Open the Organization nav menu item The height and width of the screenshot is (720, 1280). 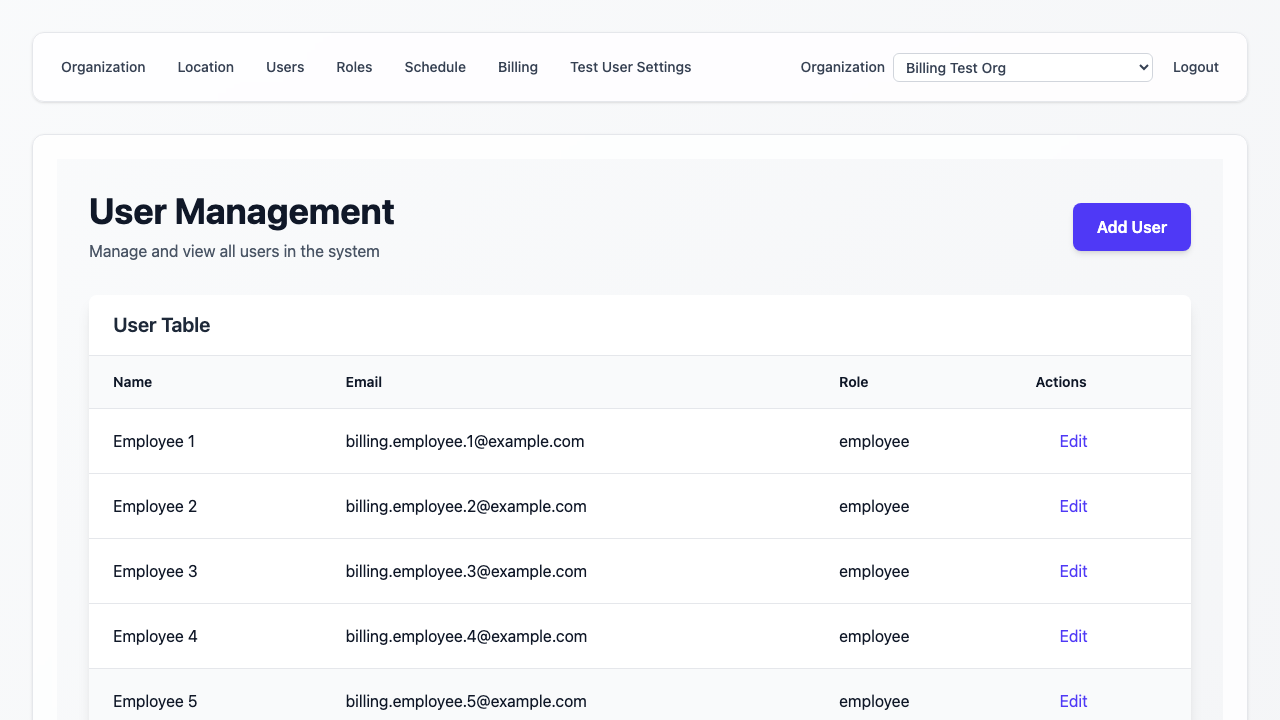tap(103, 67)
